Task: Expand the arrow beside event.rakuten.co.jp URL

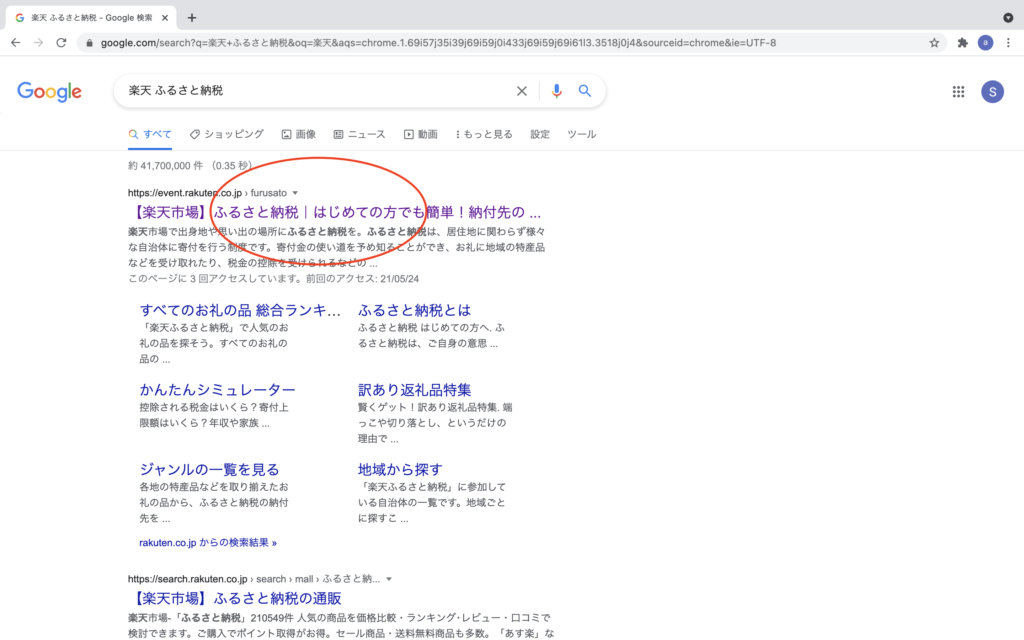Action: [x=295, y=193]
